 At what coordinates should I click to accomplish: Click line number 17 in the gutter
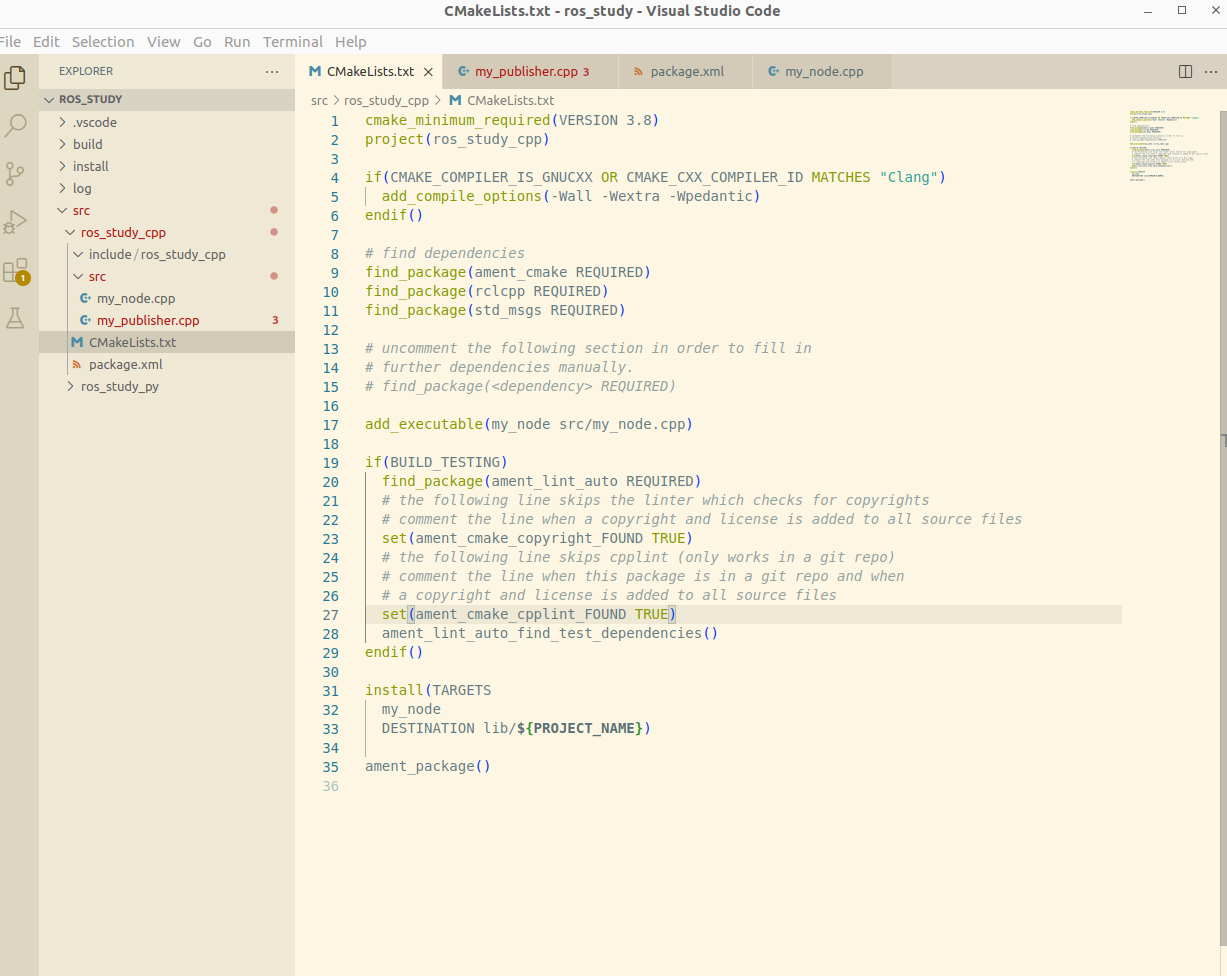point(331,424)
